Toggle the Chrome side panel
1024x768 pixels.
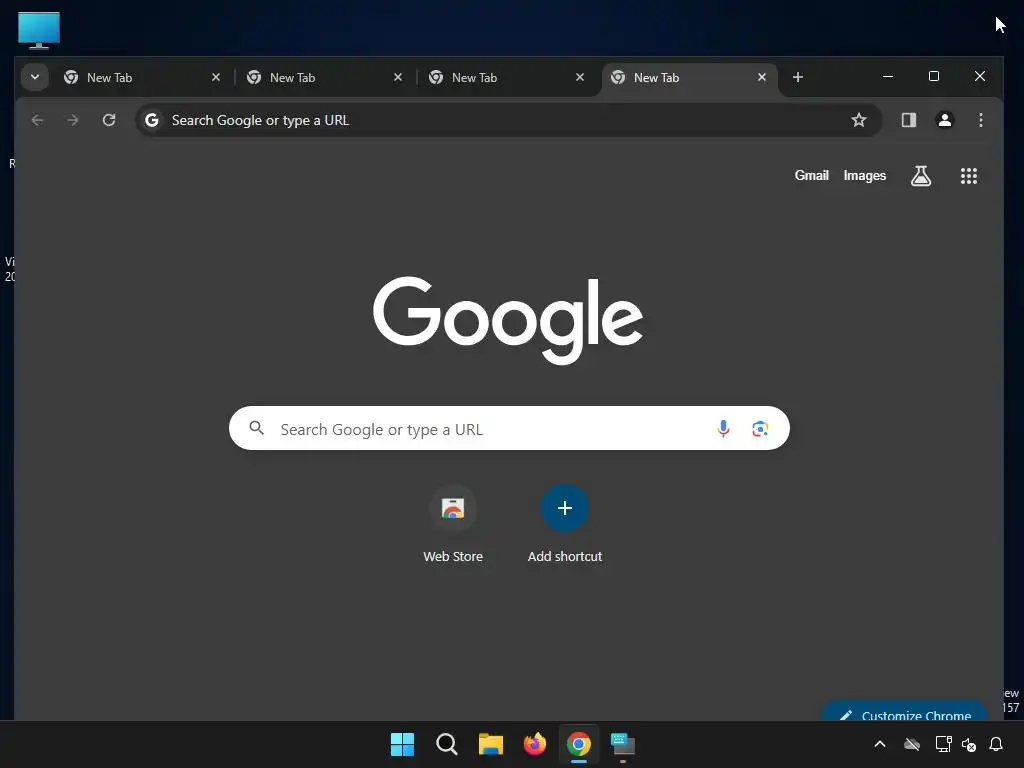(908, 120)
